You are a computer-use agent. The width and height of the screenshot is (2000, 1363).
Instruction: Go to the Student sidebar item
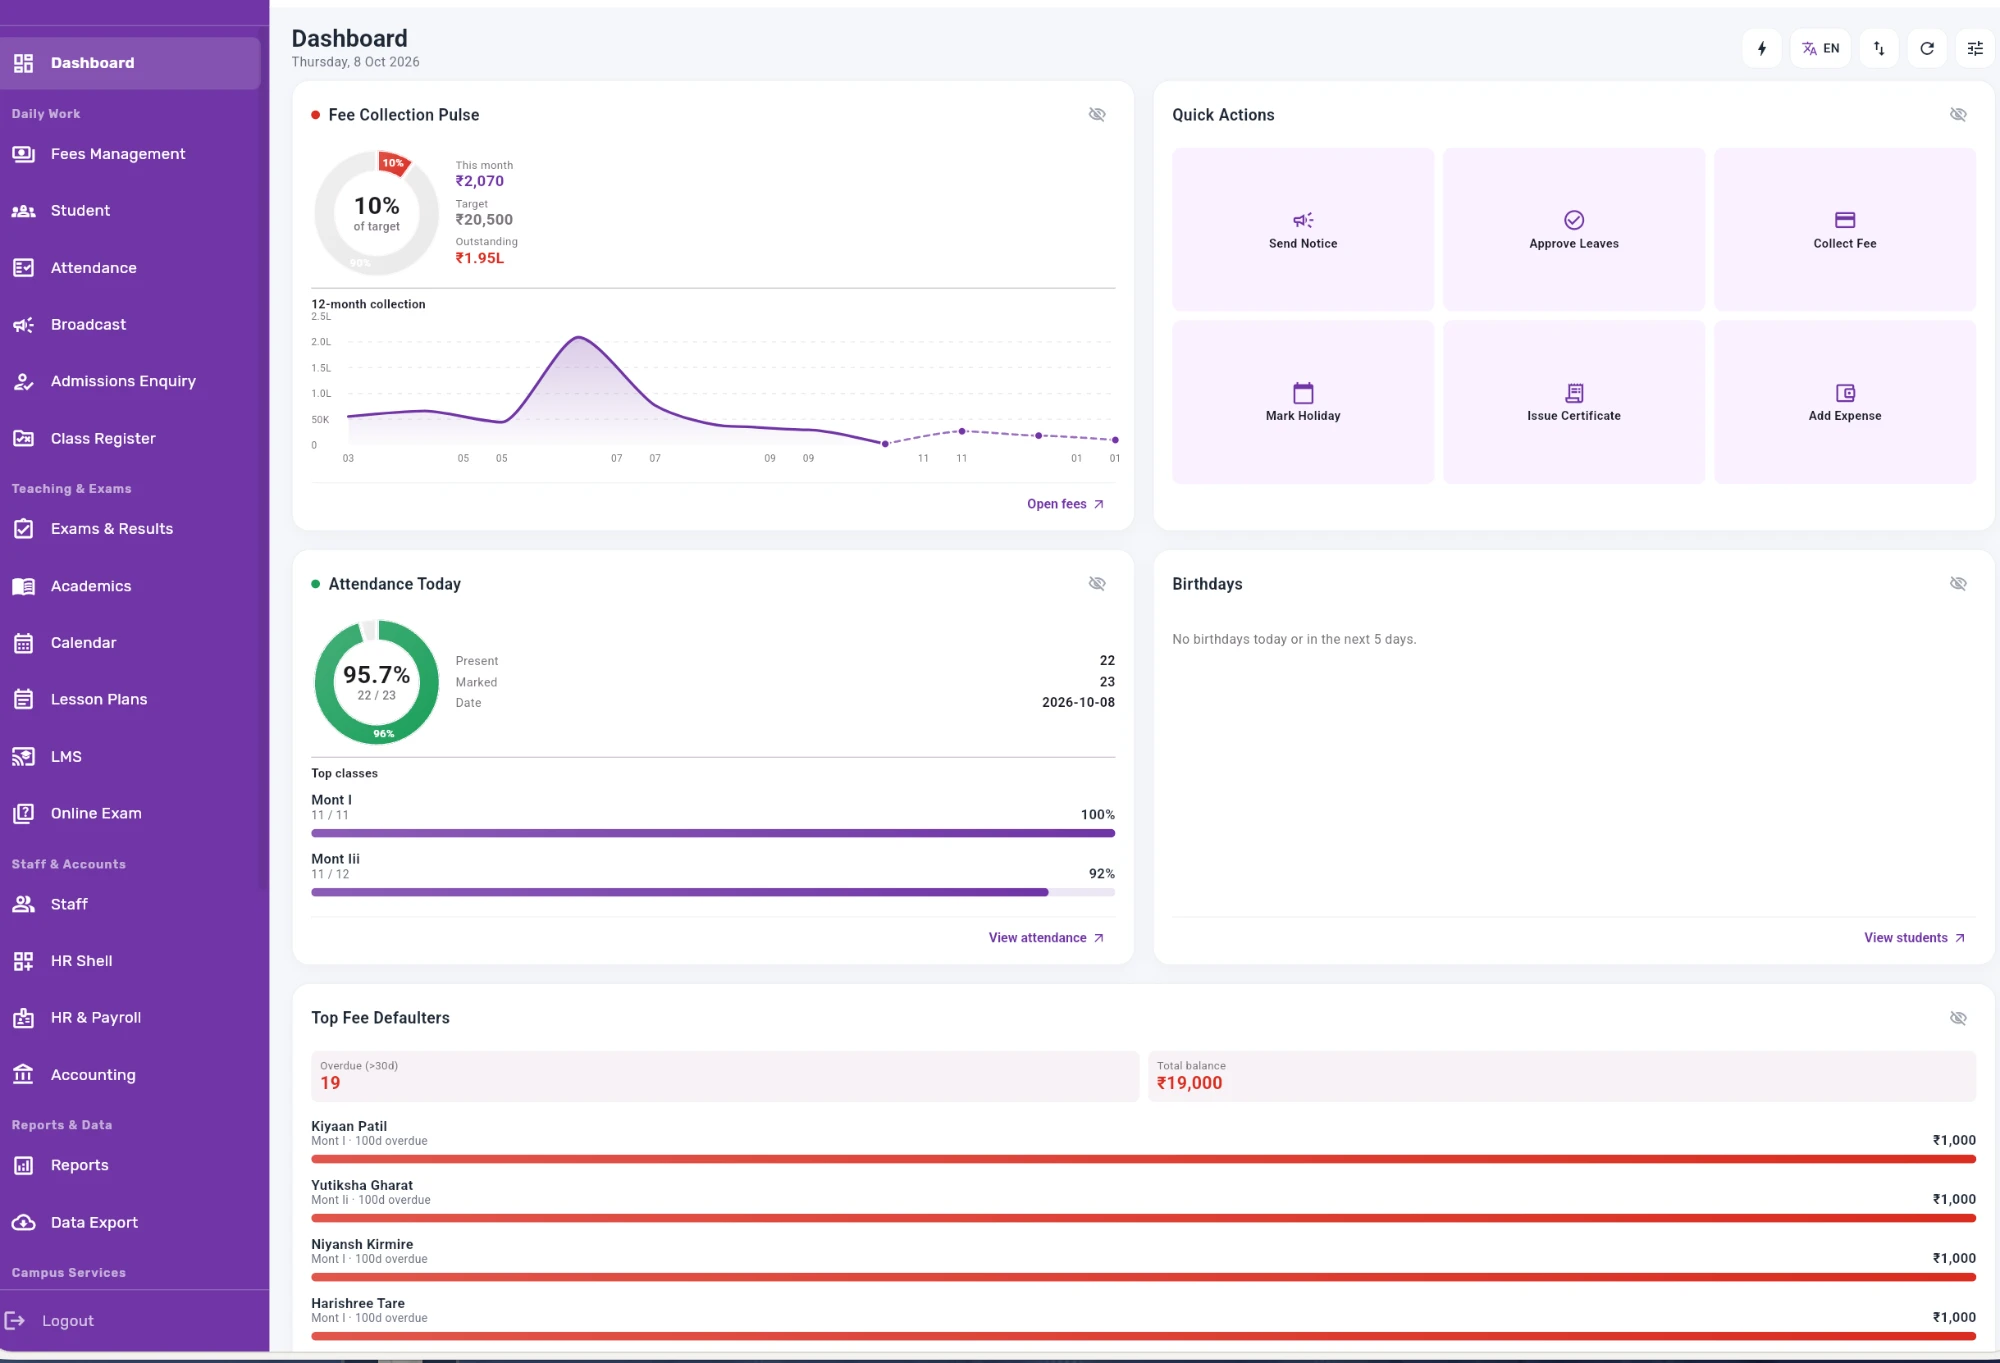130,211
